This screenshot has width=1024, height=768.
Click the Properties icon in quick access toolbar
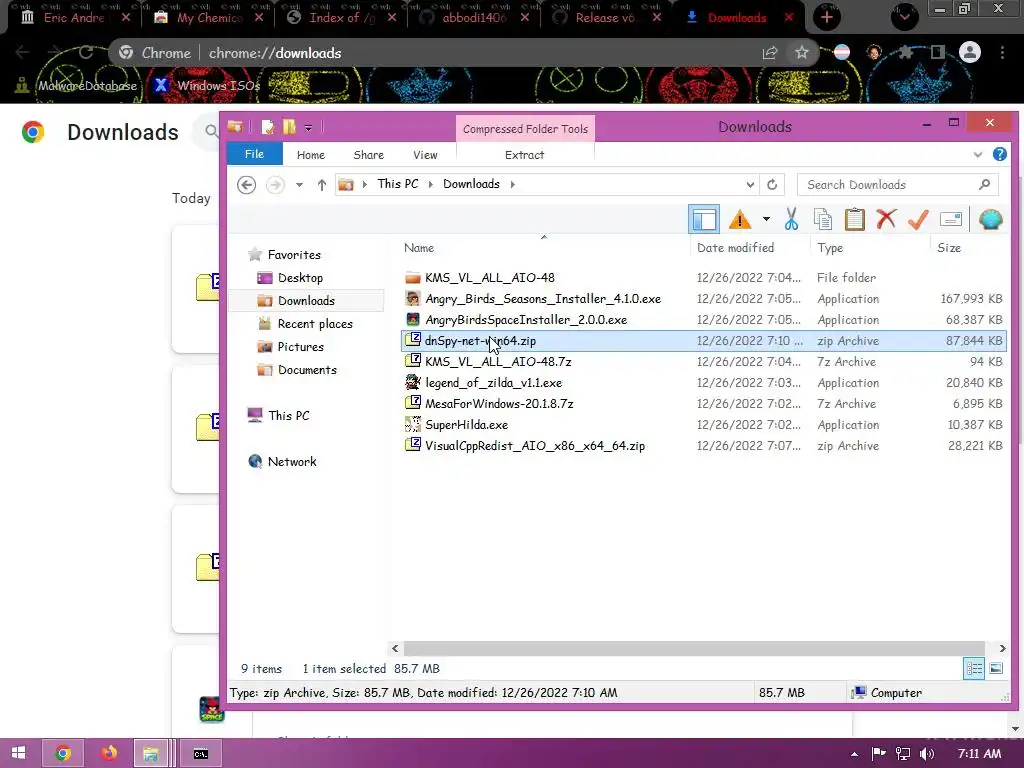pos(268,127)
